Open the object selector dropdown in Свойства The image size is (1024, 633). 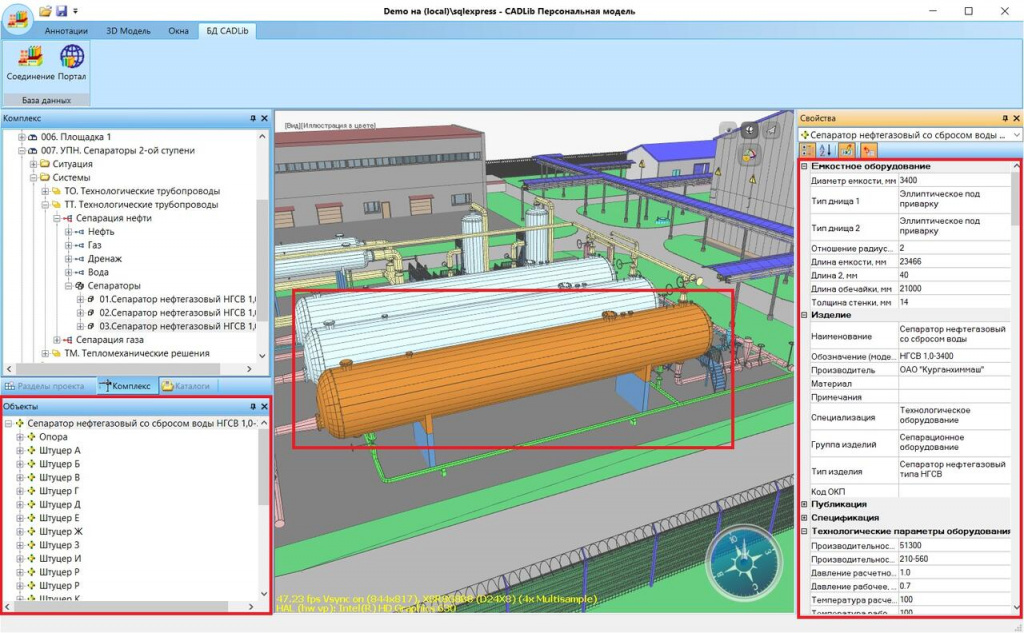pos(1016,135)
